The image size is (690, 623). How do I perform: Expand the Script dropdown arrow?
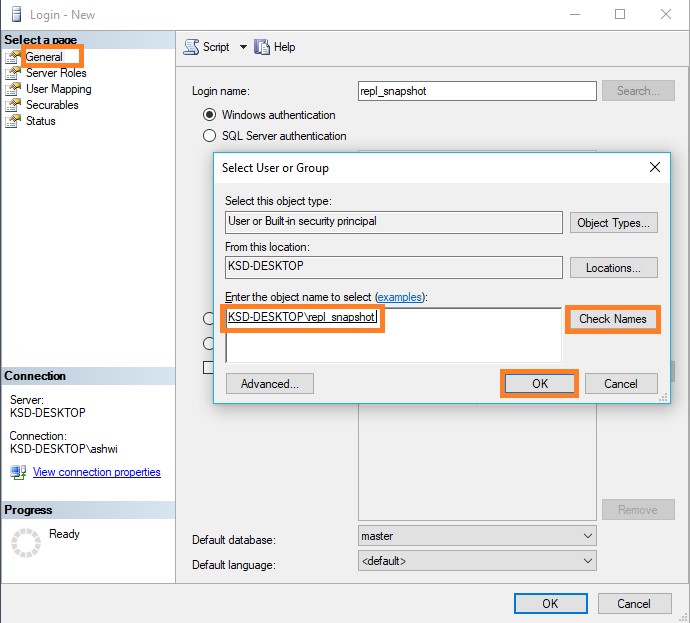(x=242, y=47)
